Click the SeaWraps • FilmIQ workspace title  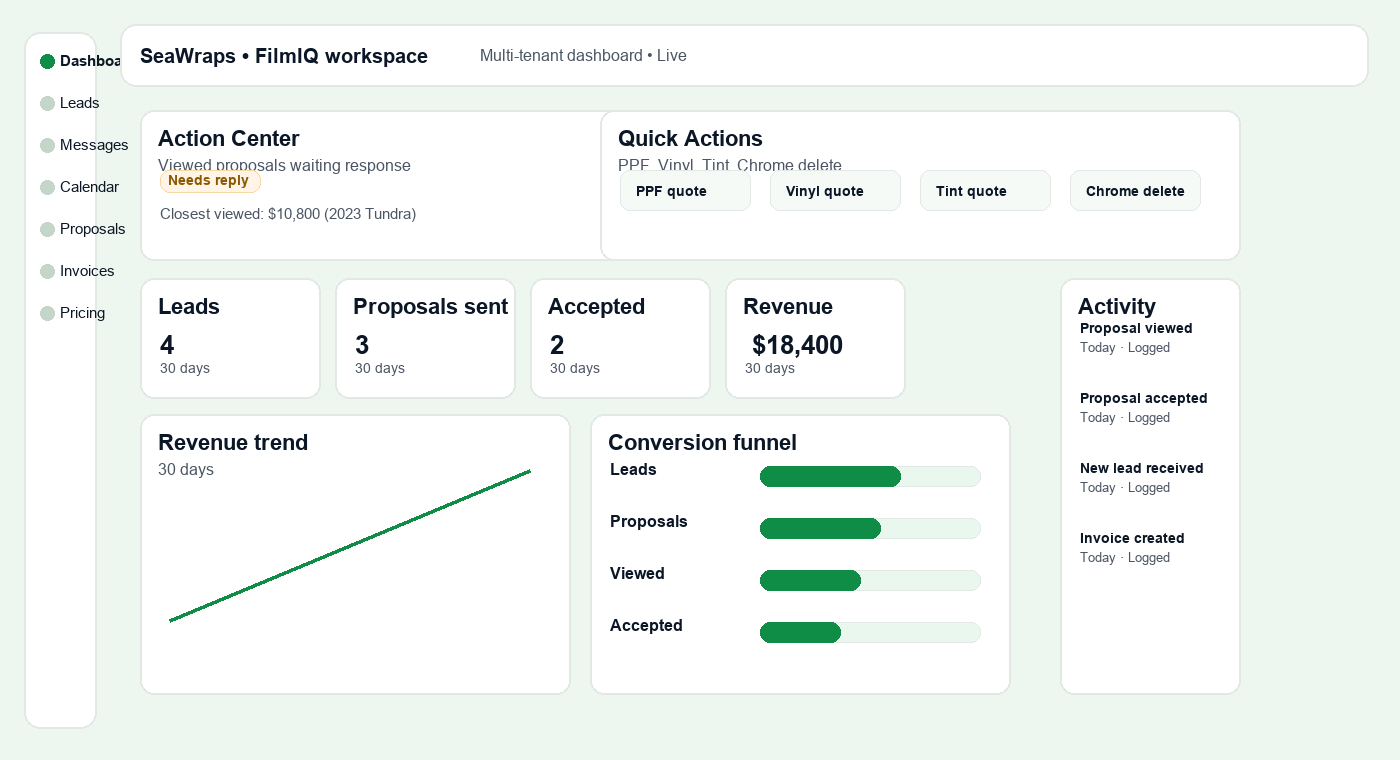tap(284, 56)
